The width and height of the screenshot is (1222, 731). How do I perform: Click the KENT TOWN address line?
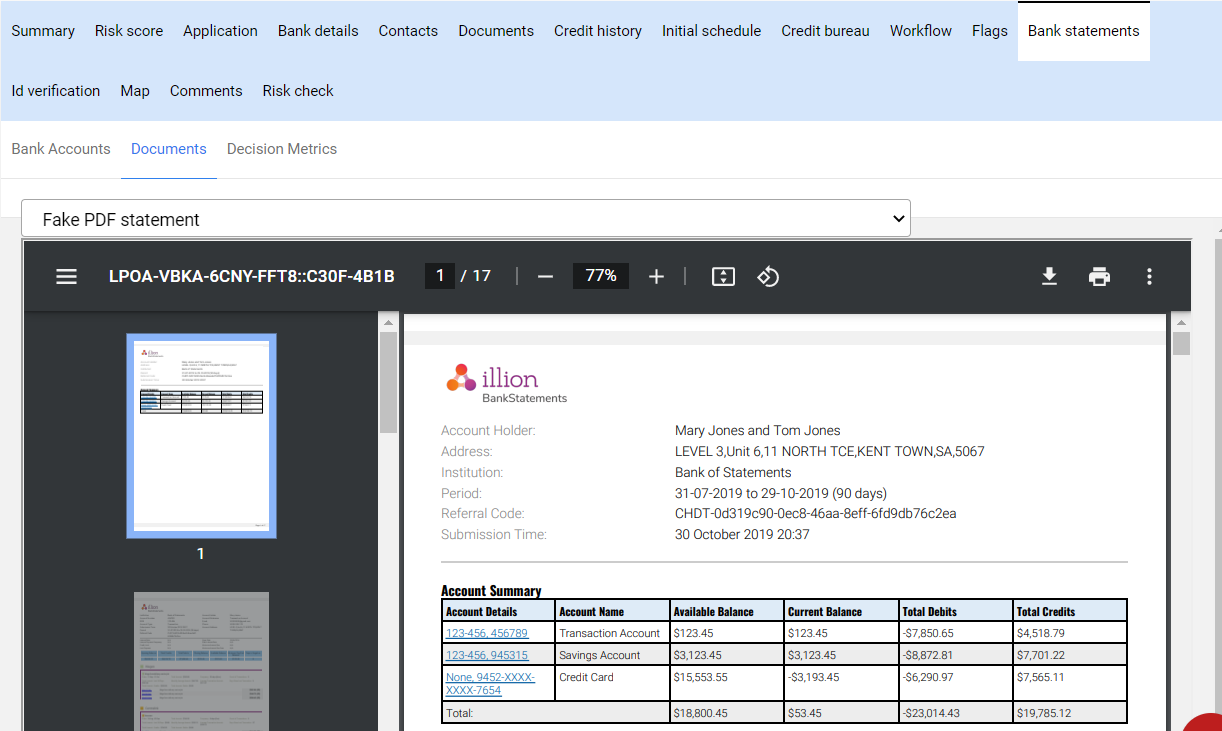(830, 452)
